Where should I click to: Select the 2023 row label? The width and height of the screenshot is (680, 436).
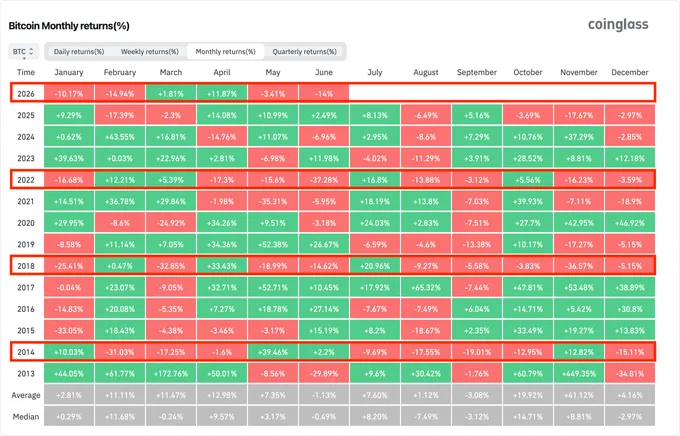click(x=26, y=158)
